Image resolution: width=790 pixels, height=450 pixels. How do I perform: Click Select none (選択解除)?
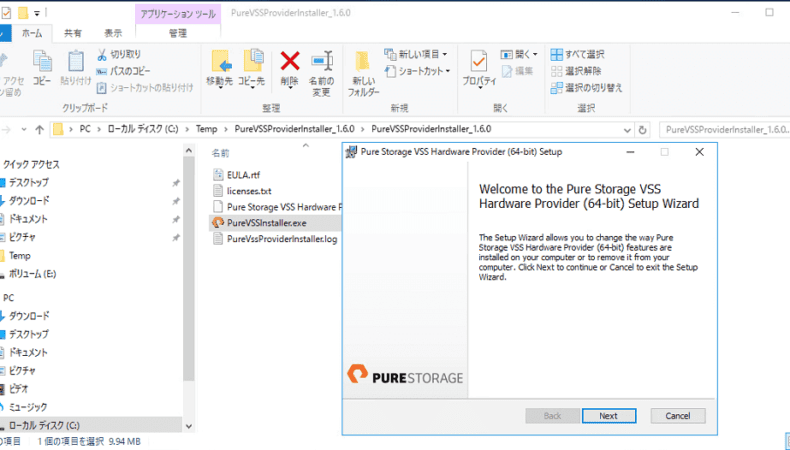pos(576,71)
